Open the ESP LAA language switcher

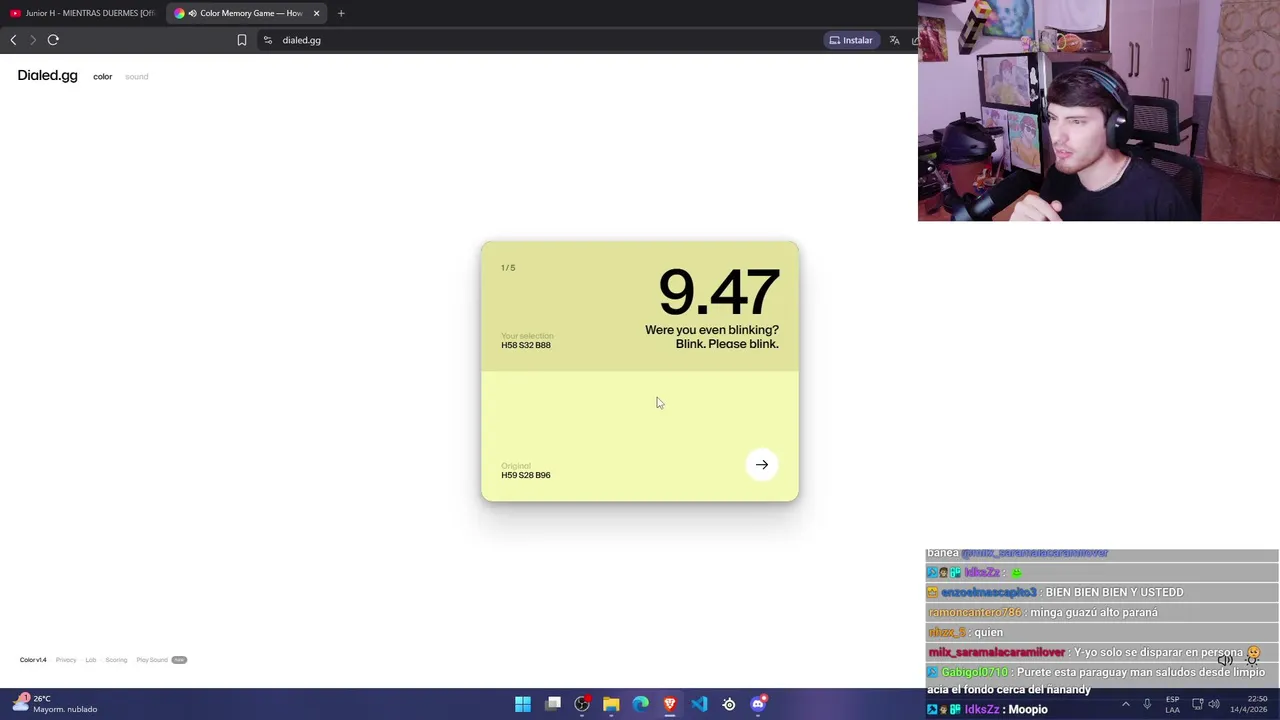(x=1172, y=704)
